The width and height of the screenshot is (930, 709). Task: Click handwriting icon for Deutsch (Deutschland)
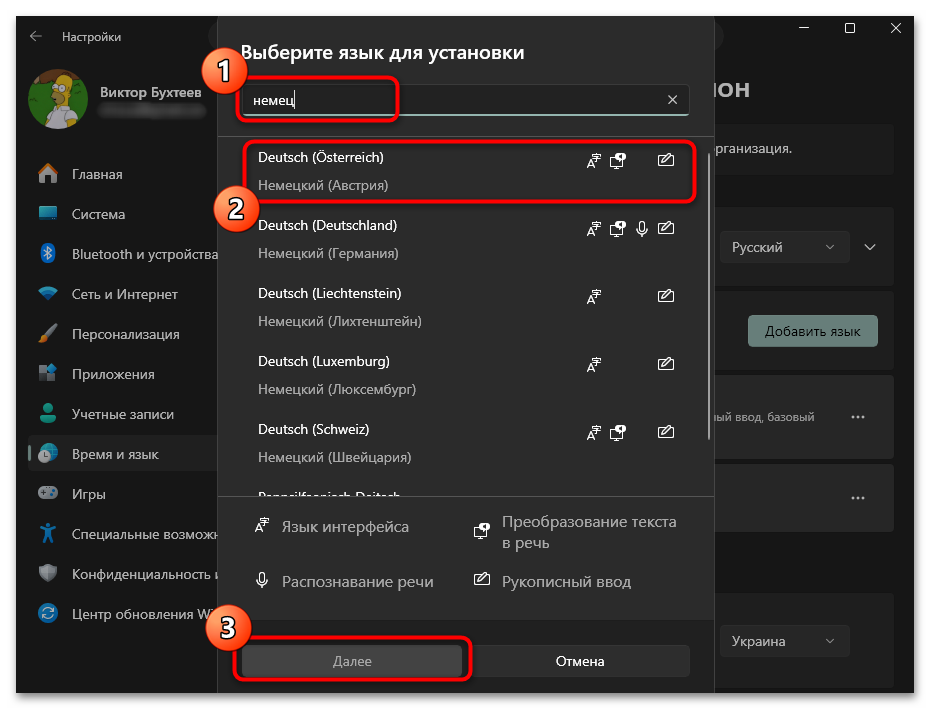coord(665,228)
